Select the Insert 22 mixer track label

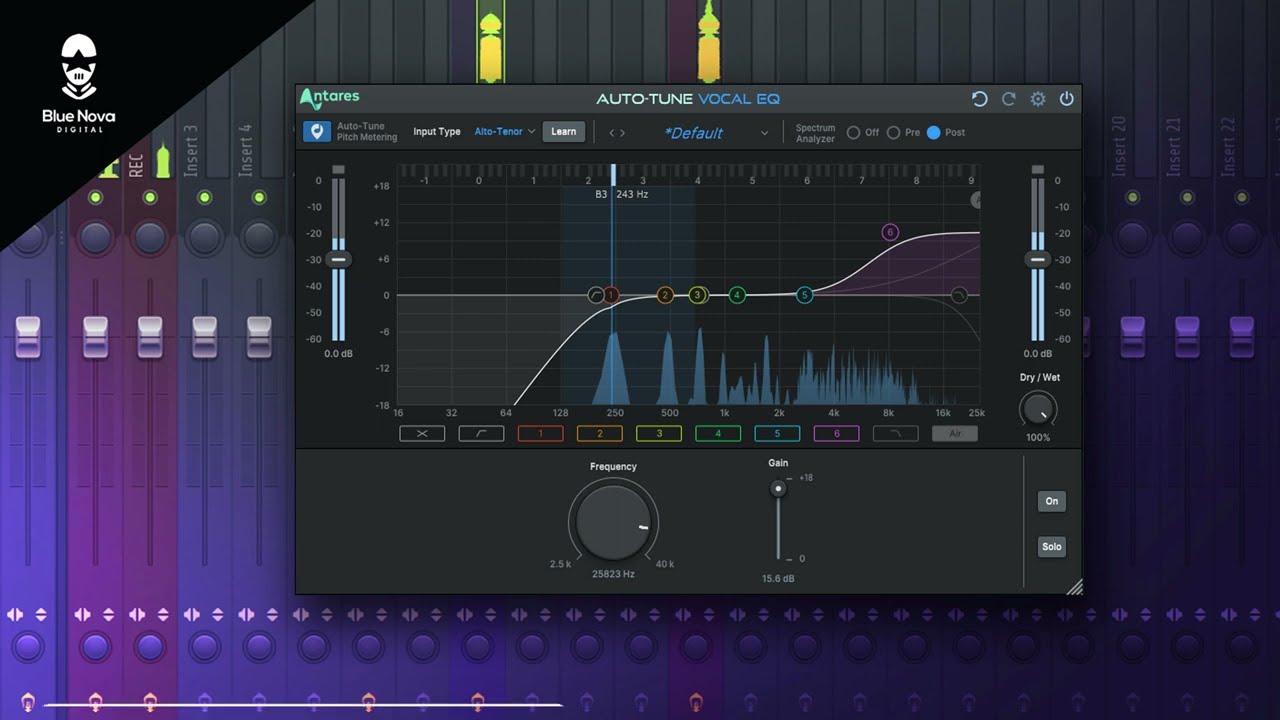pos(1229,147)
